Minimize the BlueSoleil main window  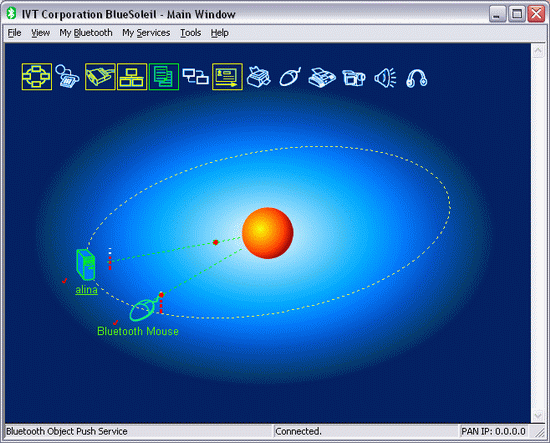point(497,14)
